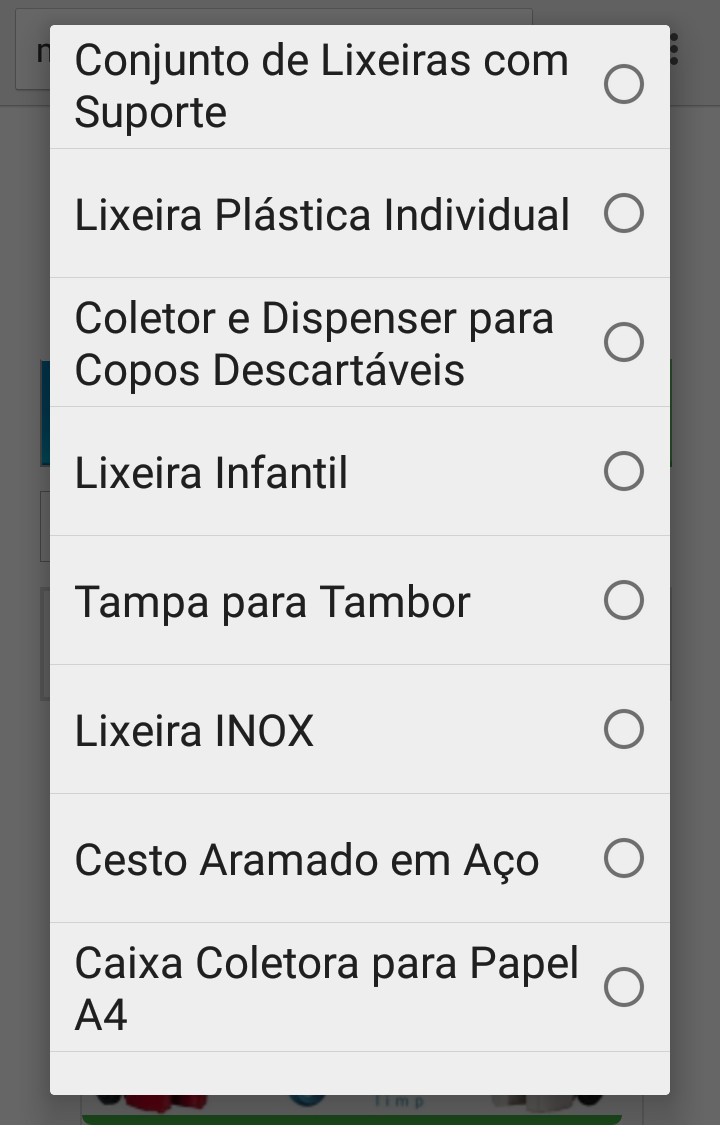
Task: Enable the Lixeira Infantil radio button
Action: (624, 471)
